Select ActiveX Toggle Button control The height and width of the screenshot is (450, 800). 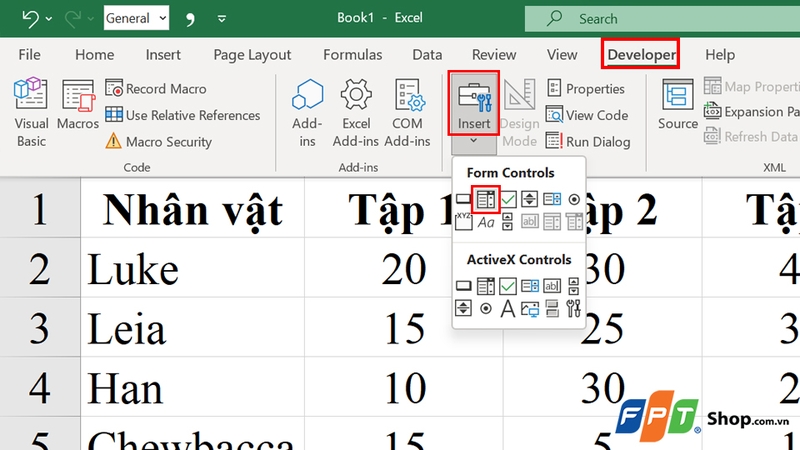(552, 308)
